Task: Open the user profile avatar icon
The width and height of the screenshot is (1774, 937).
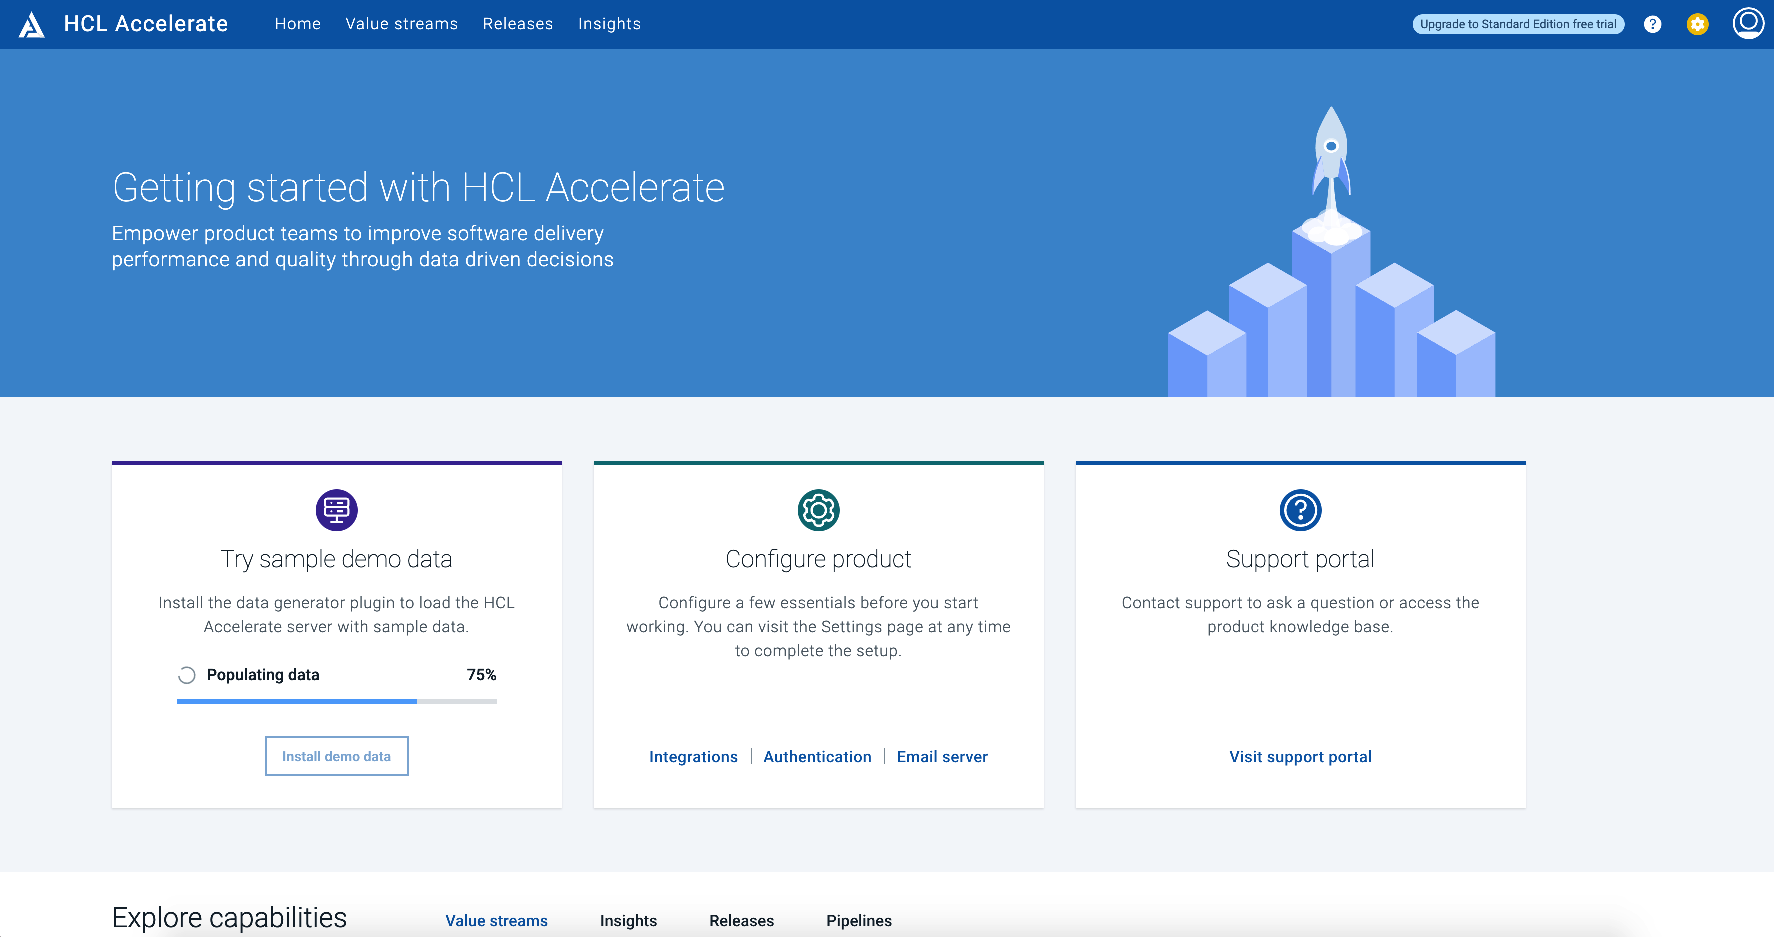Action: 1748,23
